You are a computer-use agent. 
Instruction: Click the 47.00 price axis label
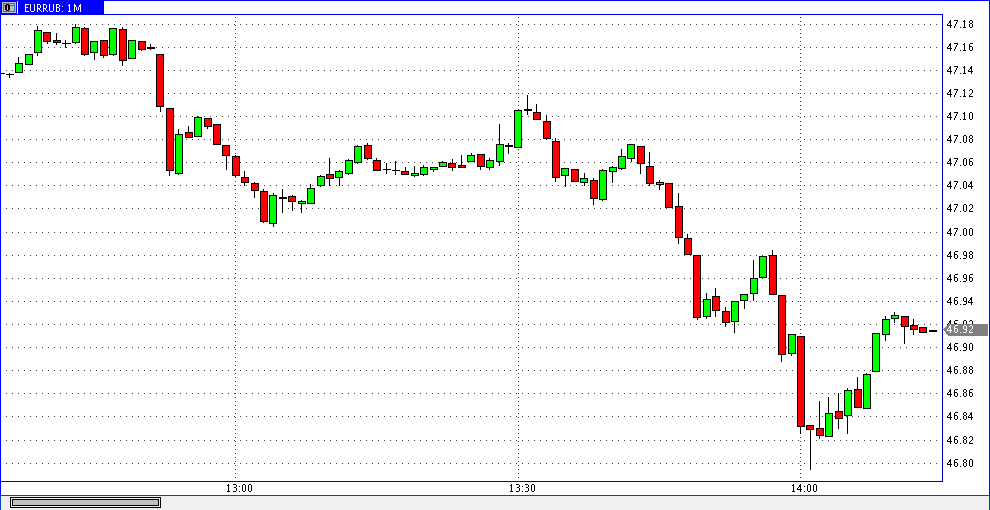click(x=960, y=232)
